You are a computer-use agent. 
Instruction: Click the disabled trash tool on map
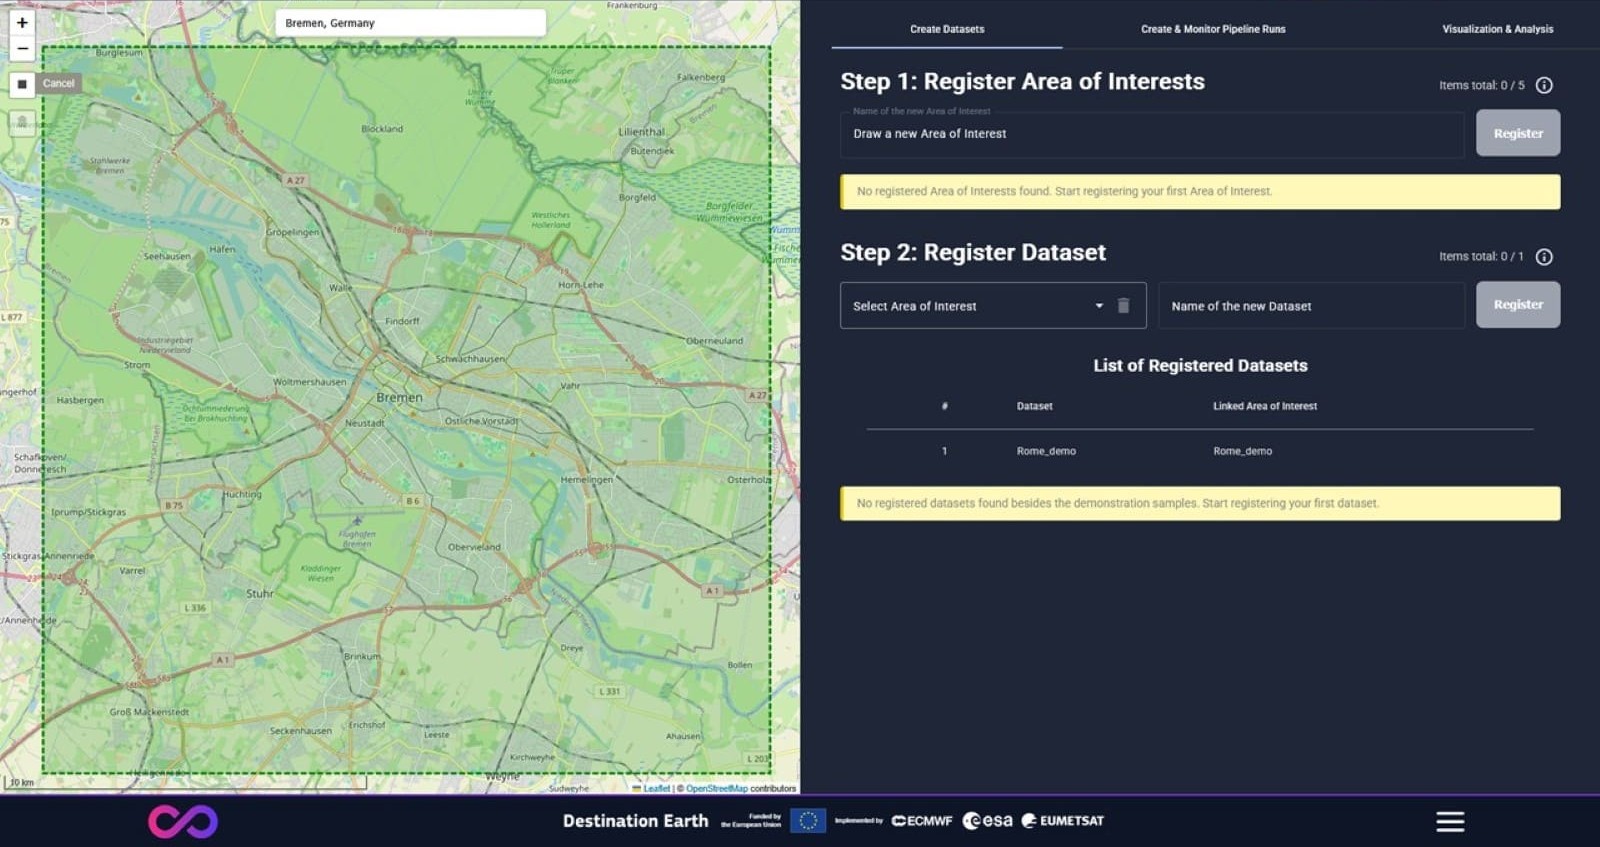[x=22, y=122]
